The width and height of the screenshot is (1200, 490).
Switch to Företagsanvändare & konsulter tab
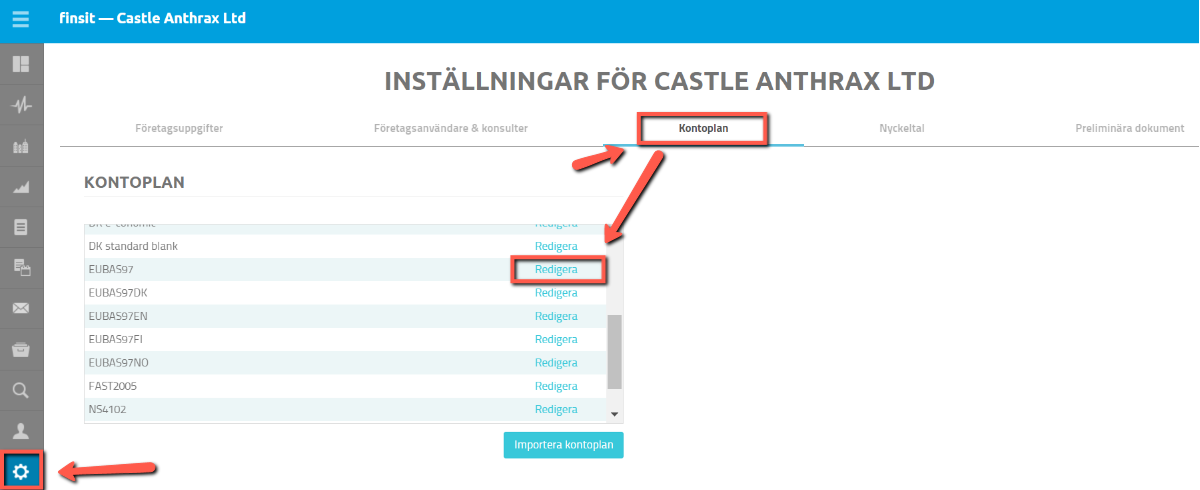(x=450, y=129)
